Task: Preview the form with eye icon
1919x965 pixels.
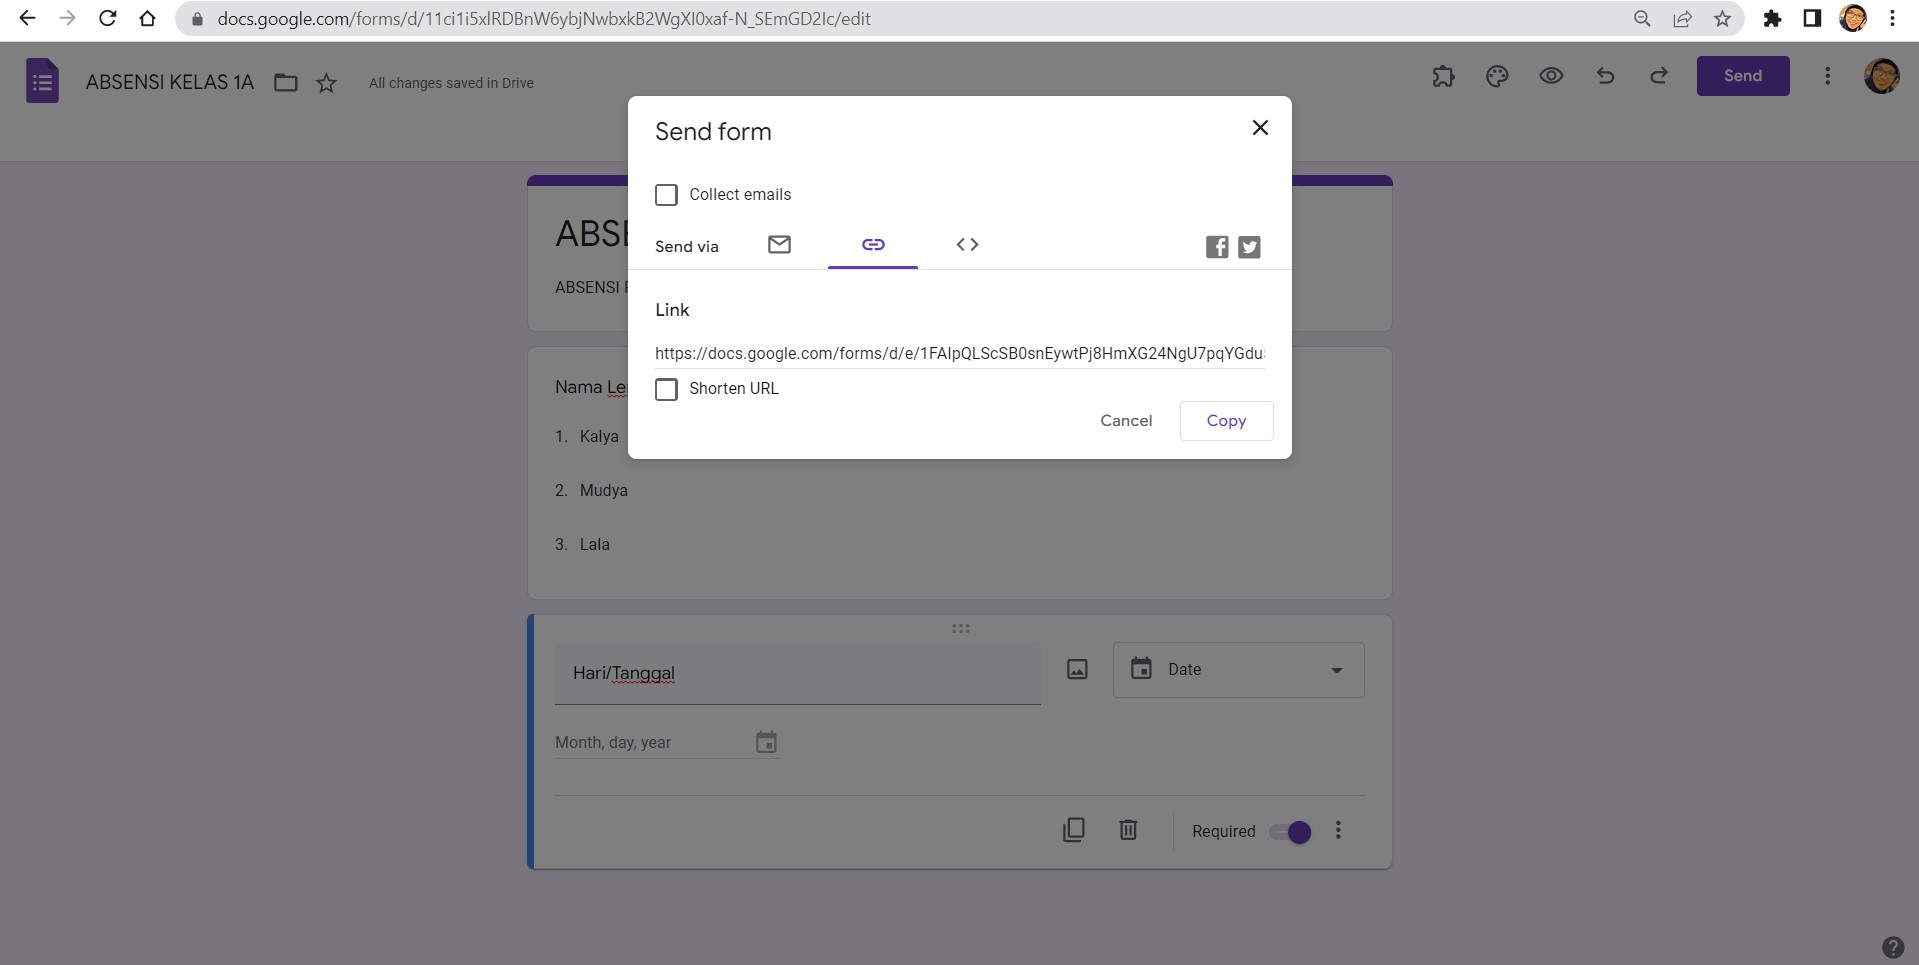Action: tap(1551, 76)
